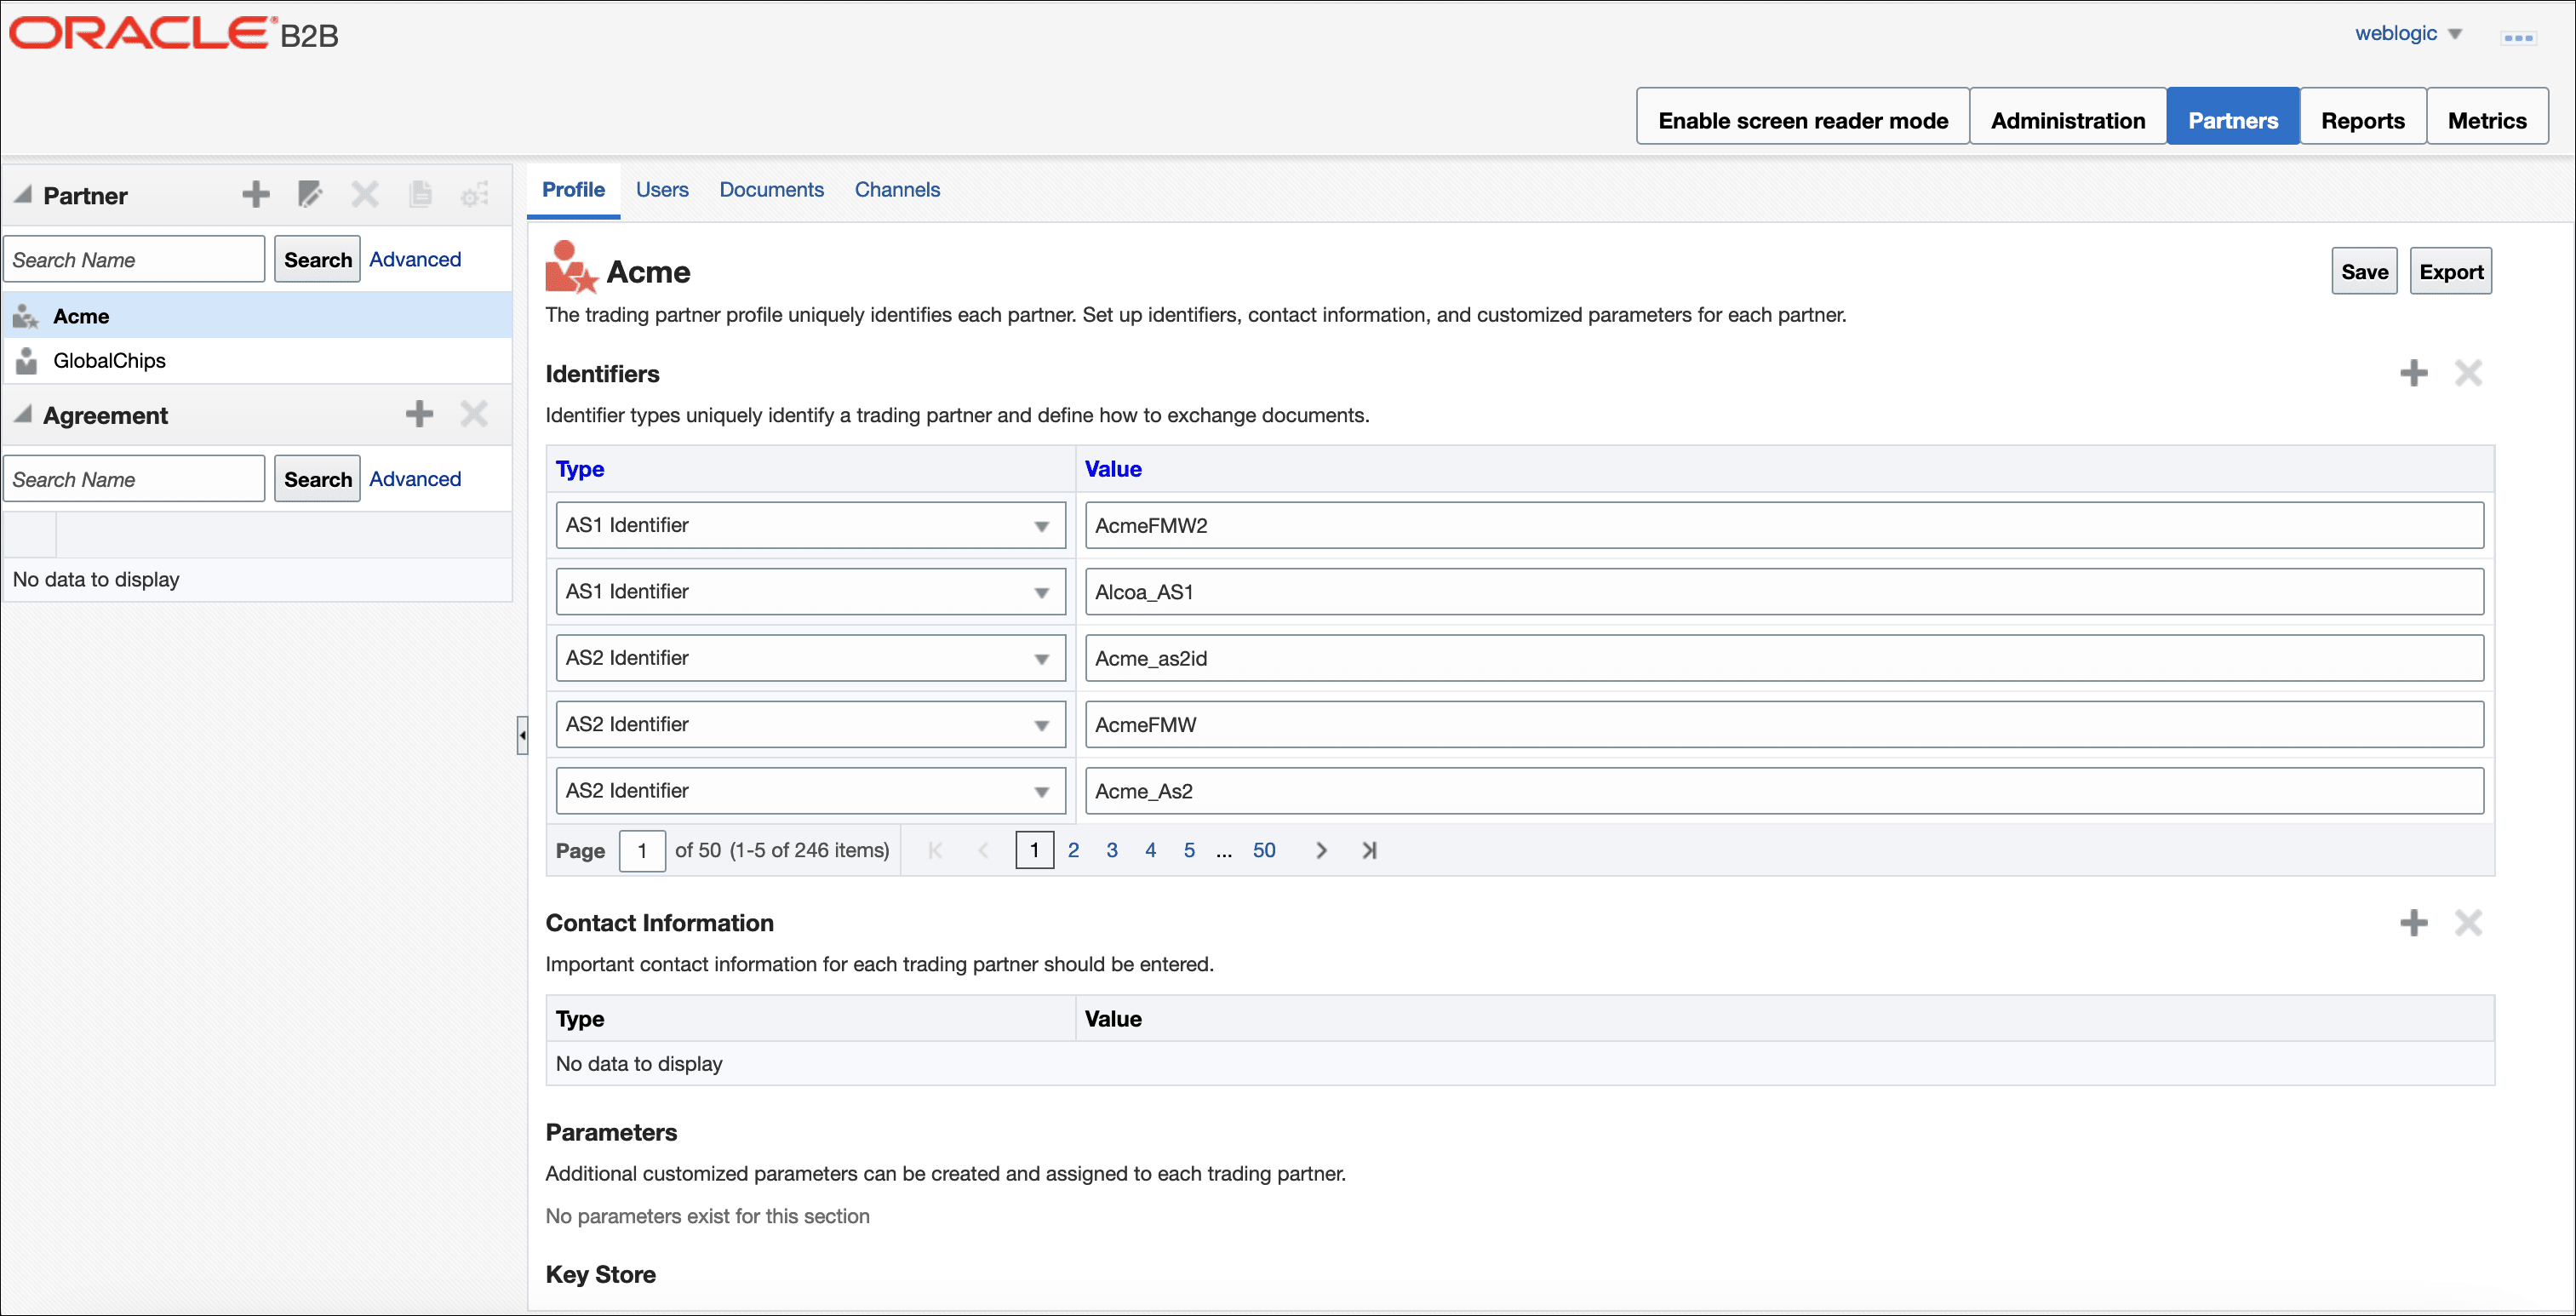The width and height of the screenshot is (2576, 1316).
Task: Add a new agreement
Action: pos(420,414)
